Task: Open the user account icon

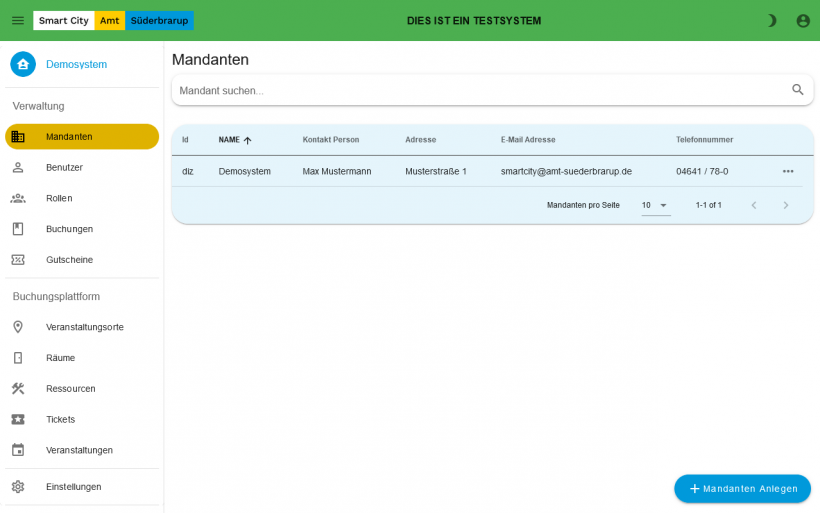Action: coord(802,20)
